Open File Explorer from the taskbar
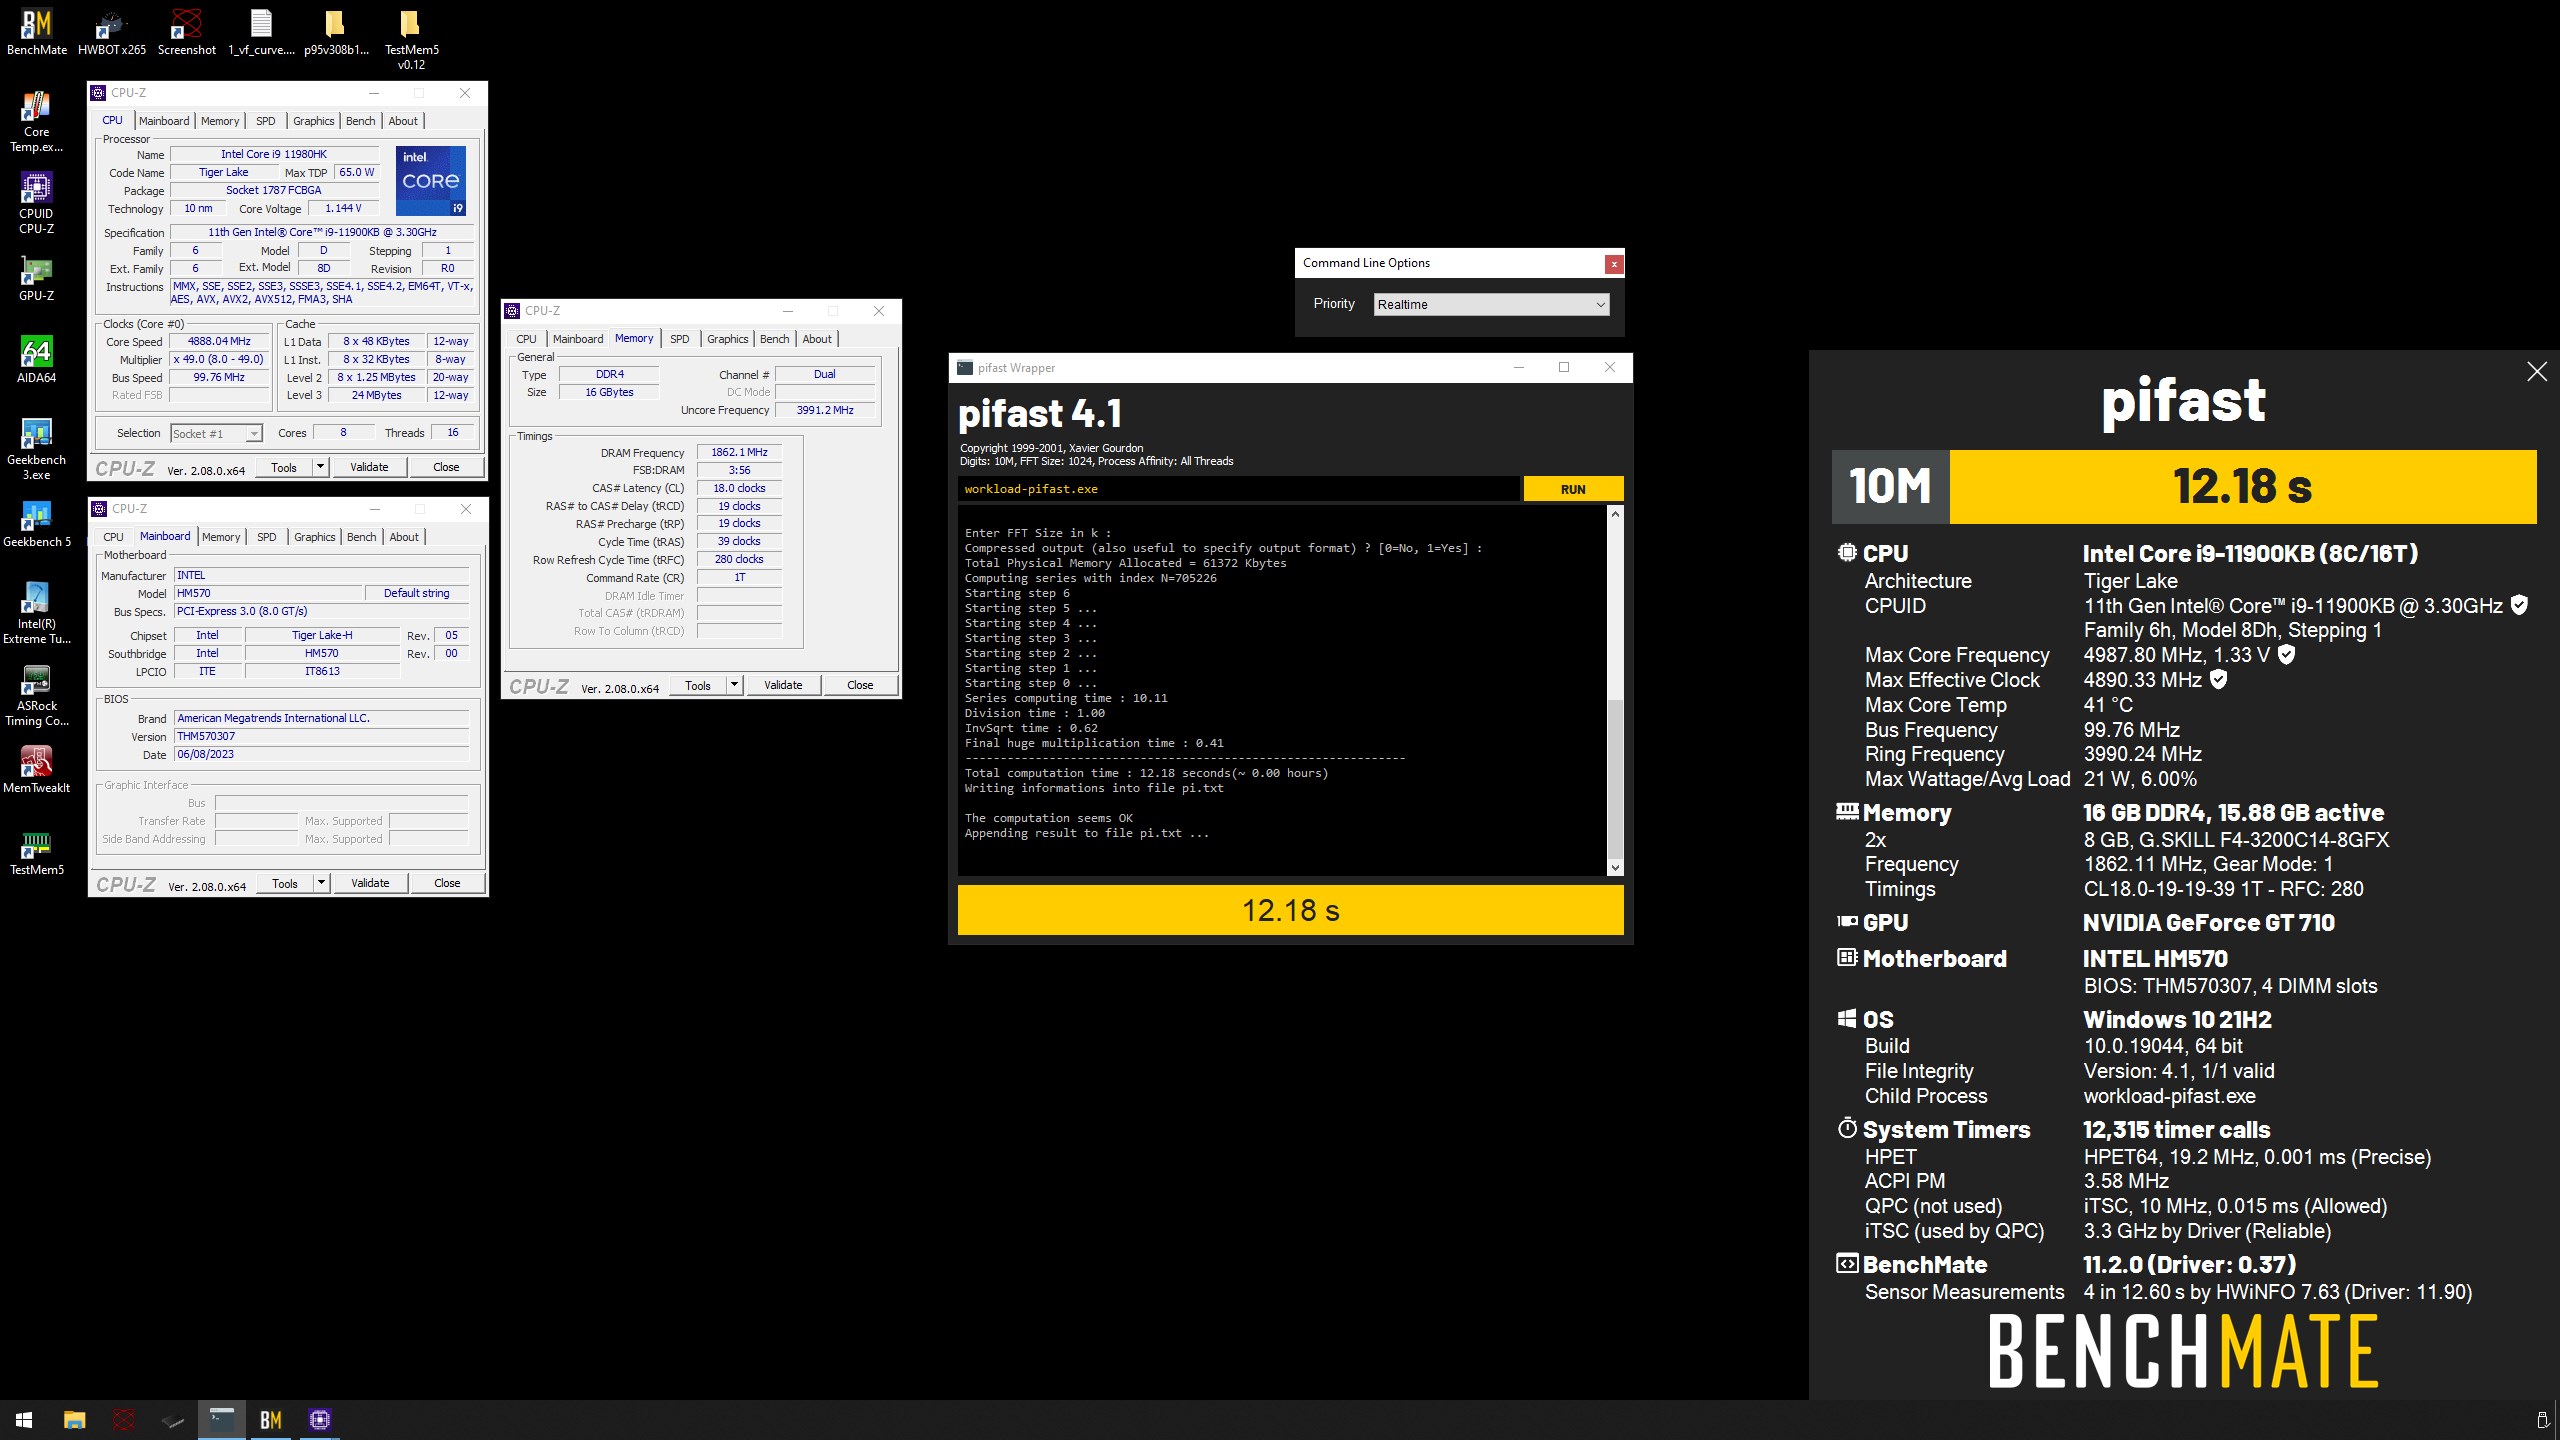The width and height of the screenshot is (2560, 1440). click(x=74, y=1419)
